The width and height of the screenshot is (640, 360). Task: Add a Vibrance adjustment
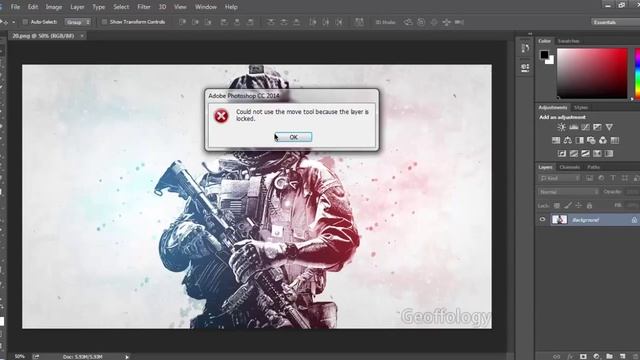609,127
